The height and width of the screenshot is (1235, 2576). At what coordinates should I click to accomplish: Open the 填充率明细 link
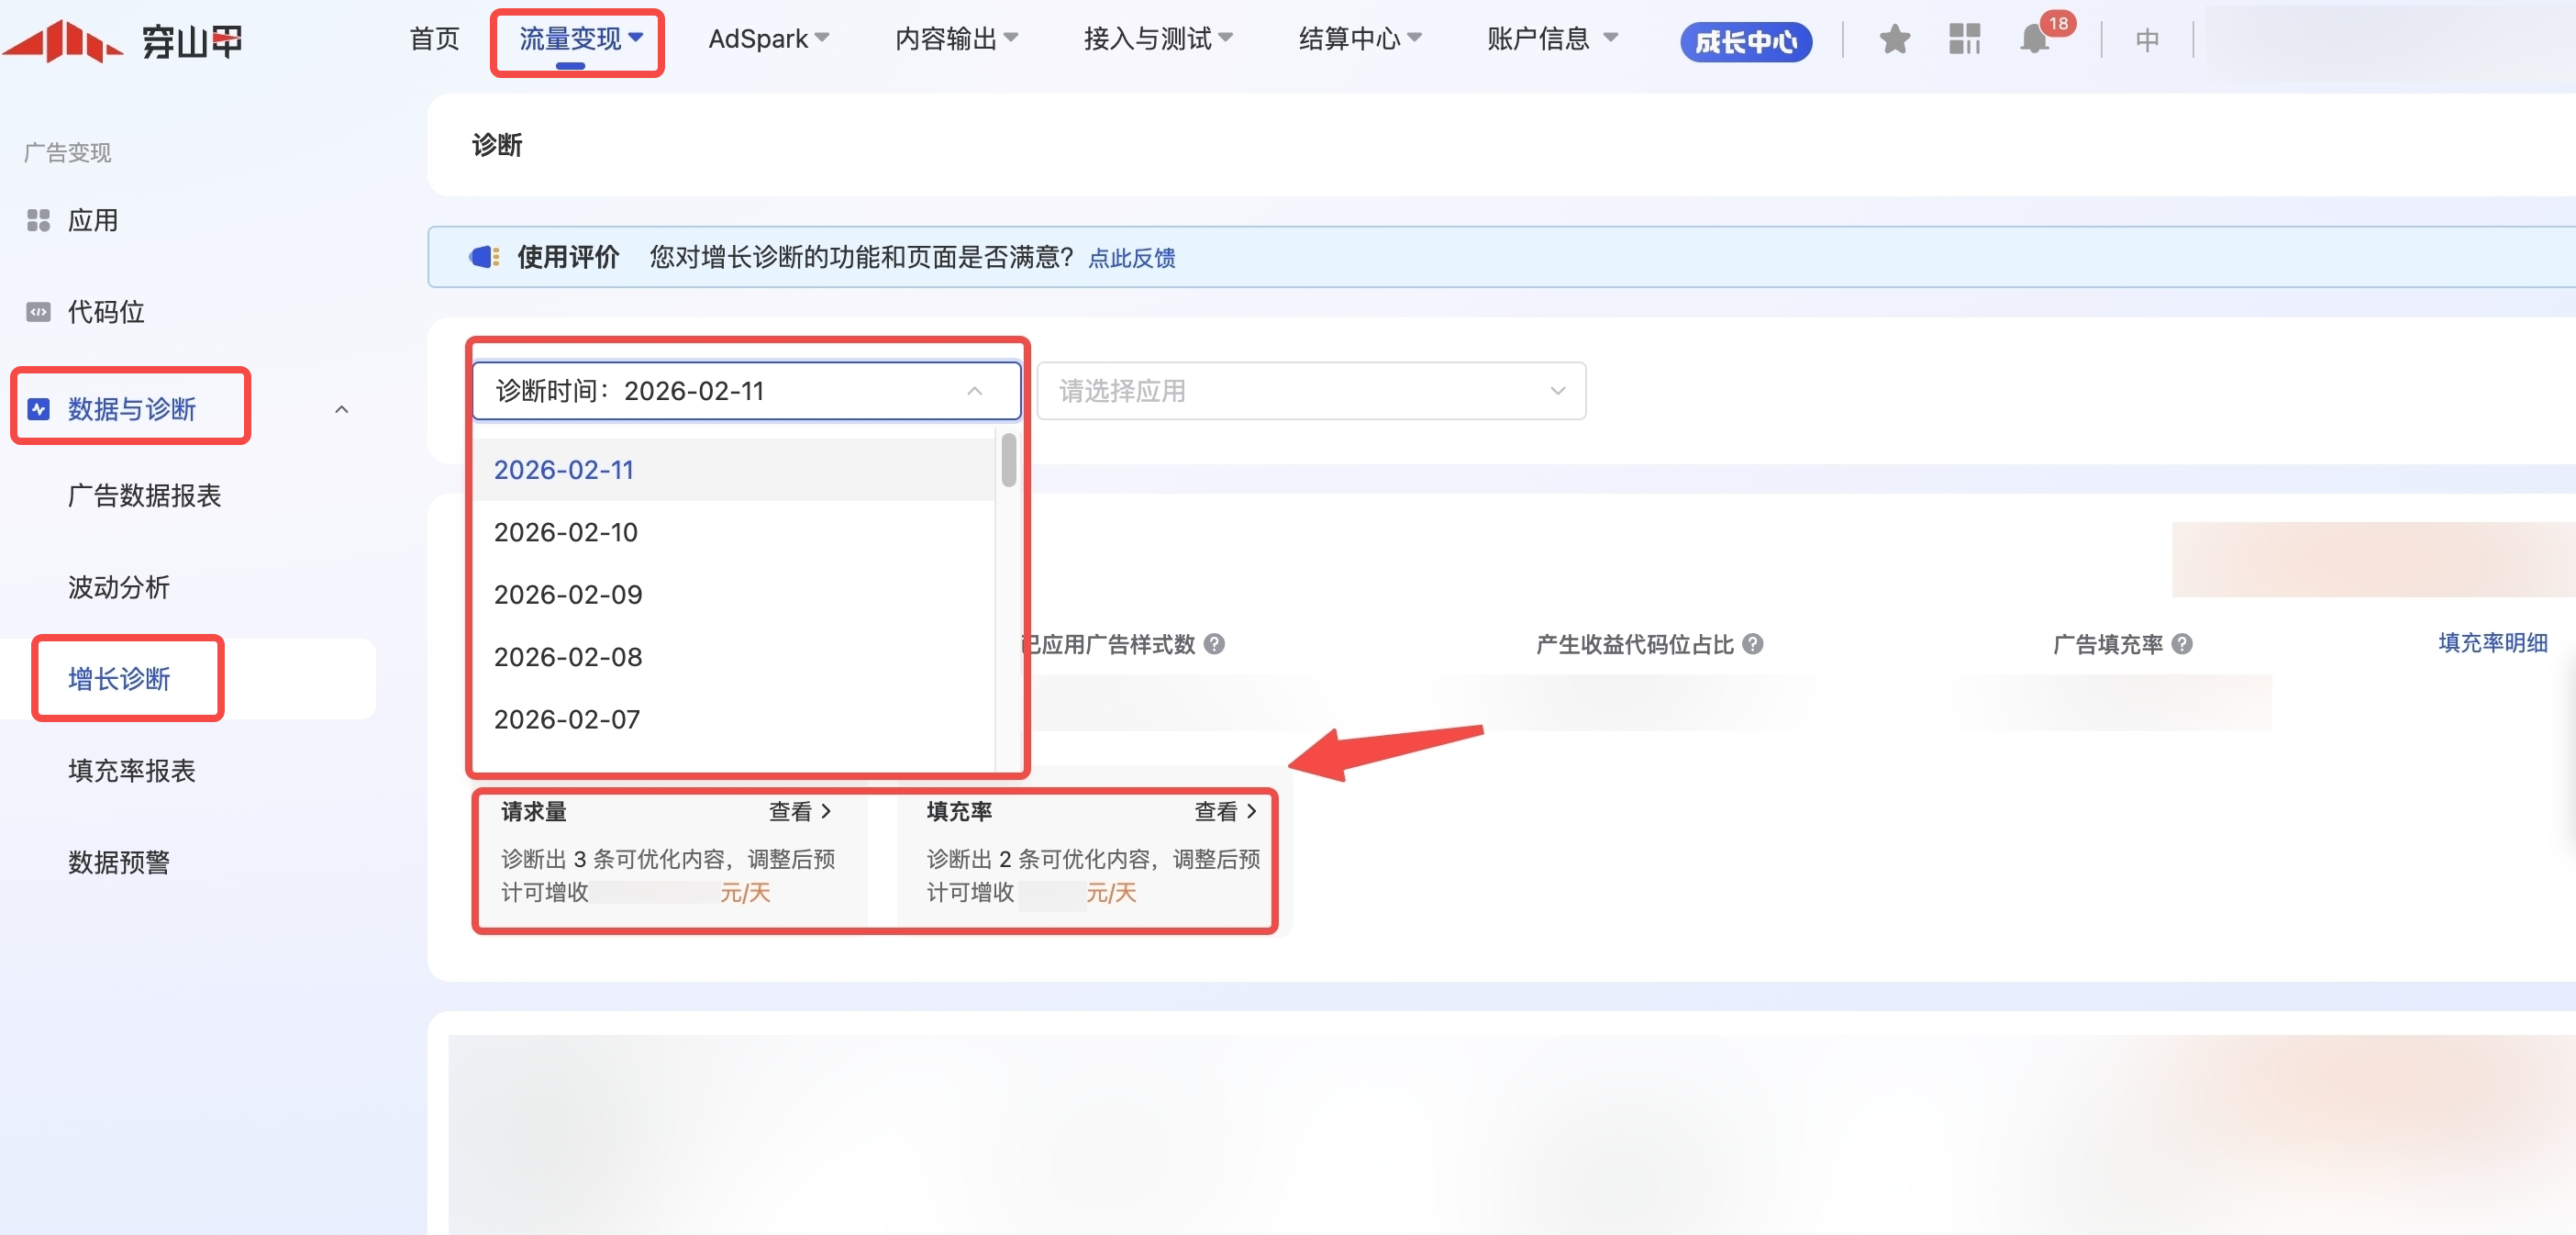[x=2491, y=643]
